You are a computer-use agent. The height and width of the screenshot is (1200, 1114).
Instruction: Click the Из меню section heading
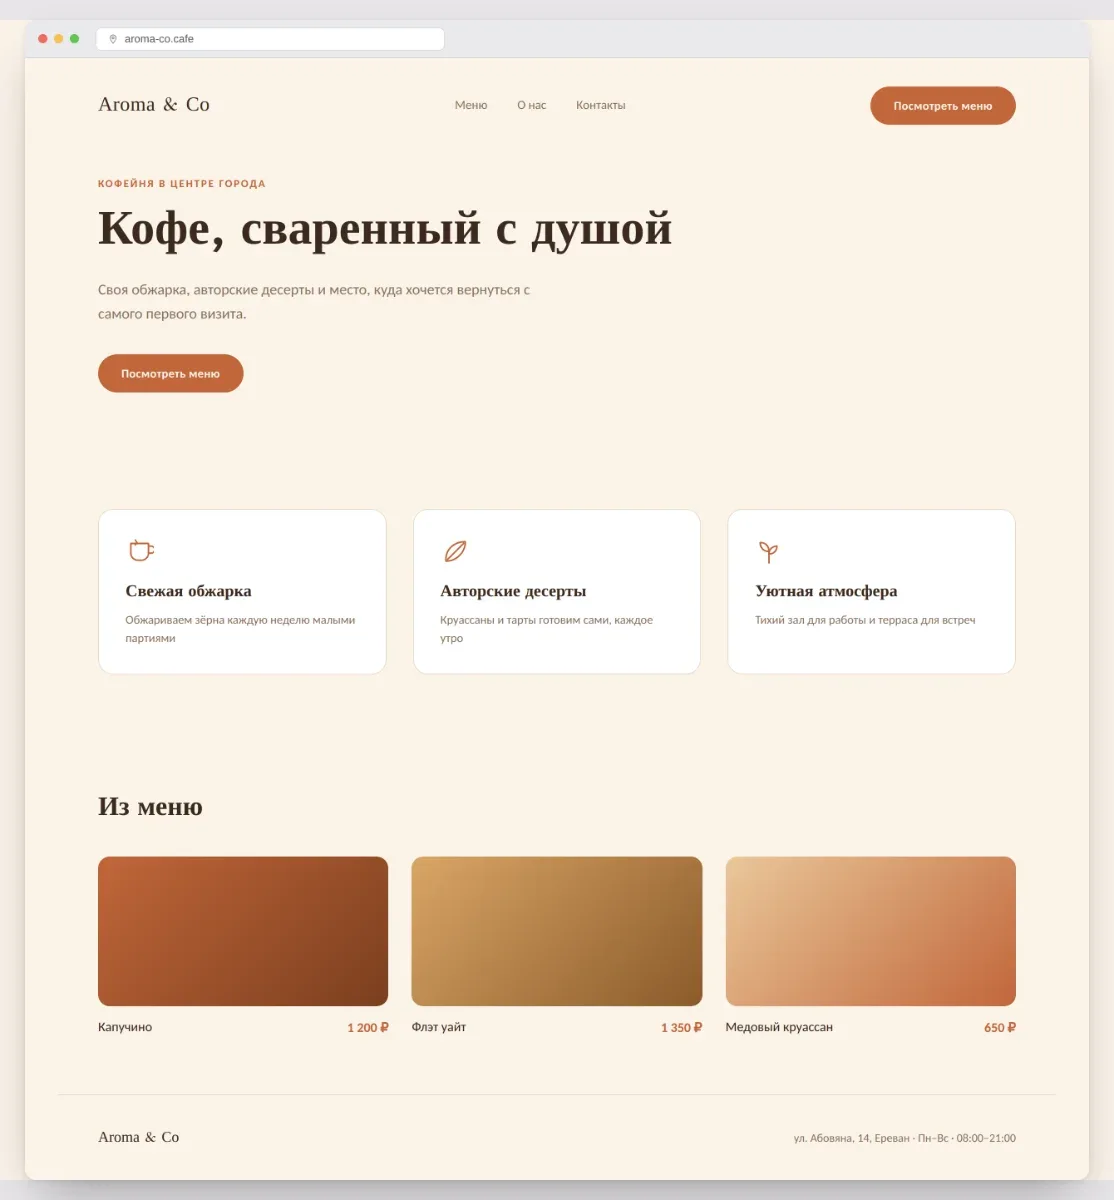pos(150,807)
